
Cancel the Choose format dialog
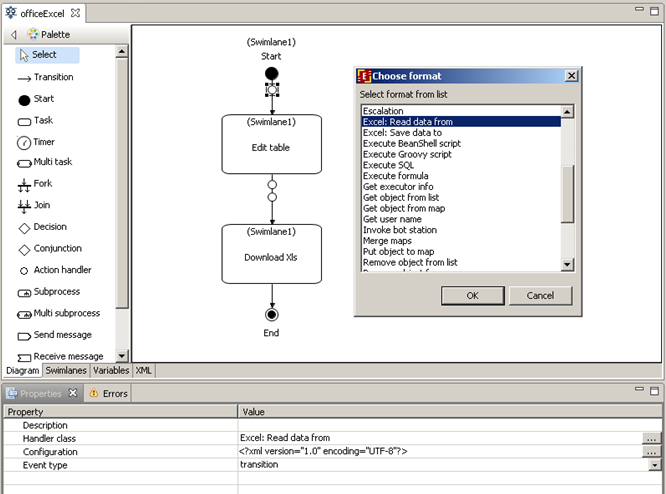(540, 296)
